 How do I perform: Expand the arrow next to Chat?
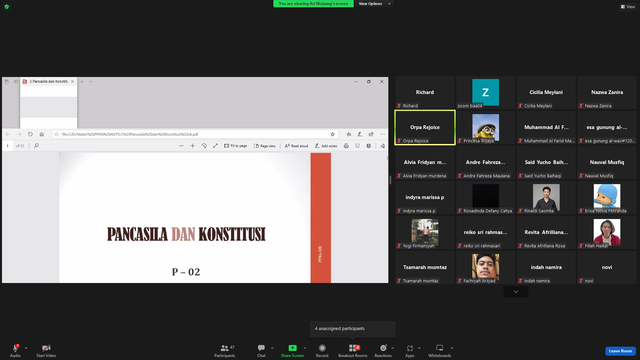pos(272,348)
